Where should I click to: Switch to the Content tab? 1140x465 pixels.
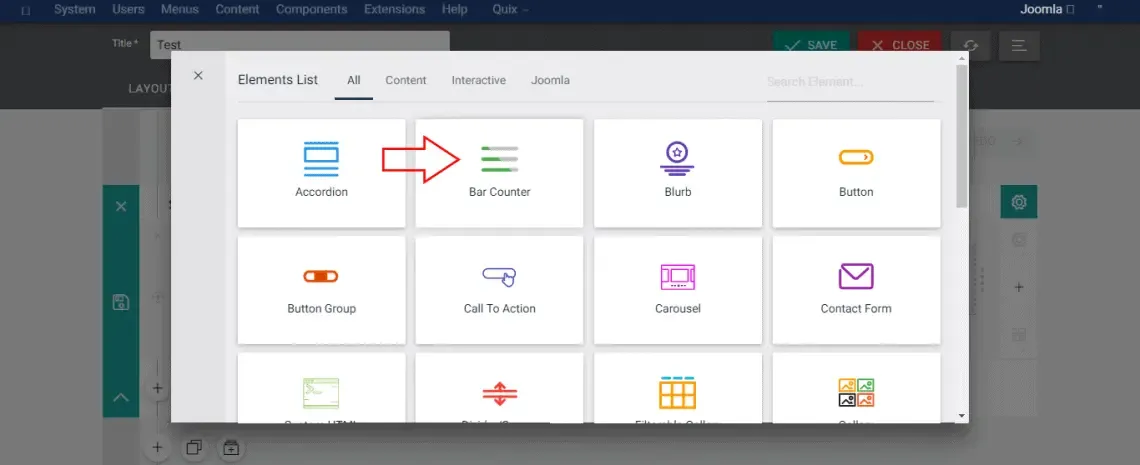click(406, 81)
